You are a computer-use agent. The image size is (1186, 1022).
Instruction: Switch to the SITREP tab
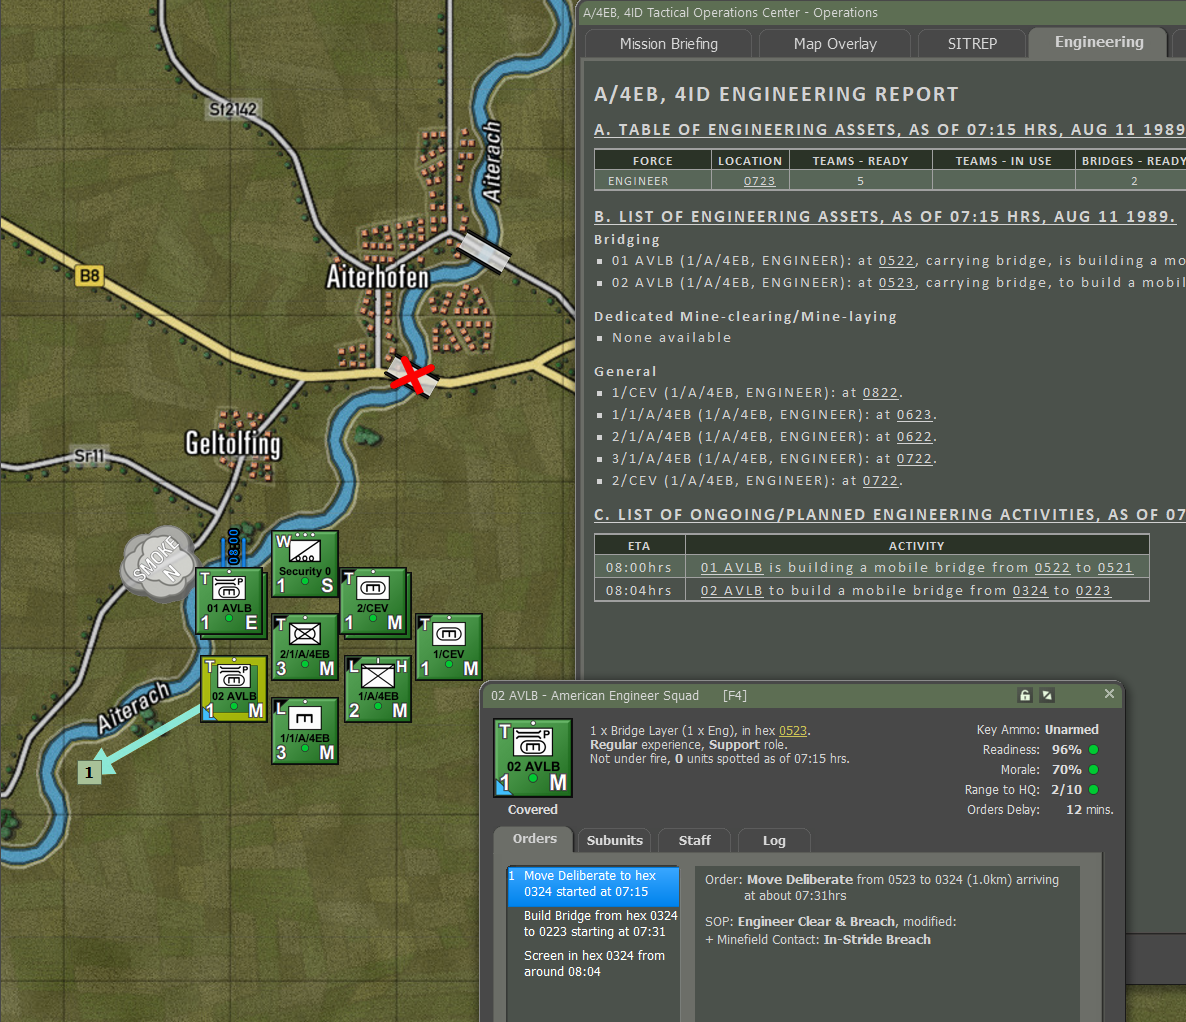pyautogui.click(x=971, y=43)
